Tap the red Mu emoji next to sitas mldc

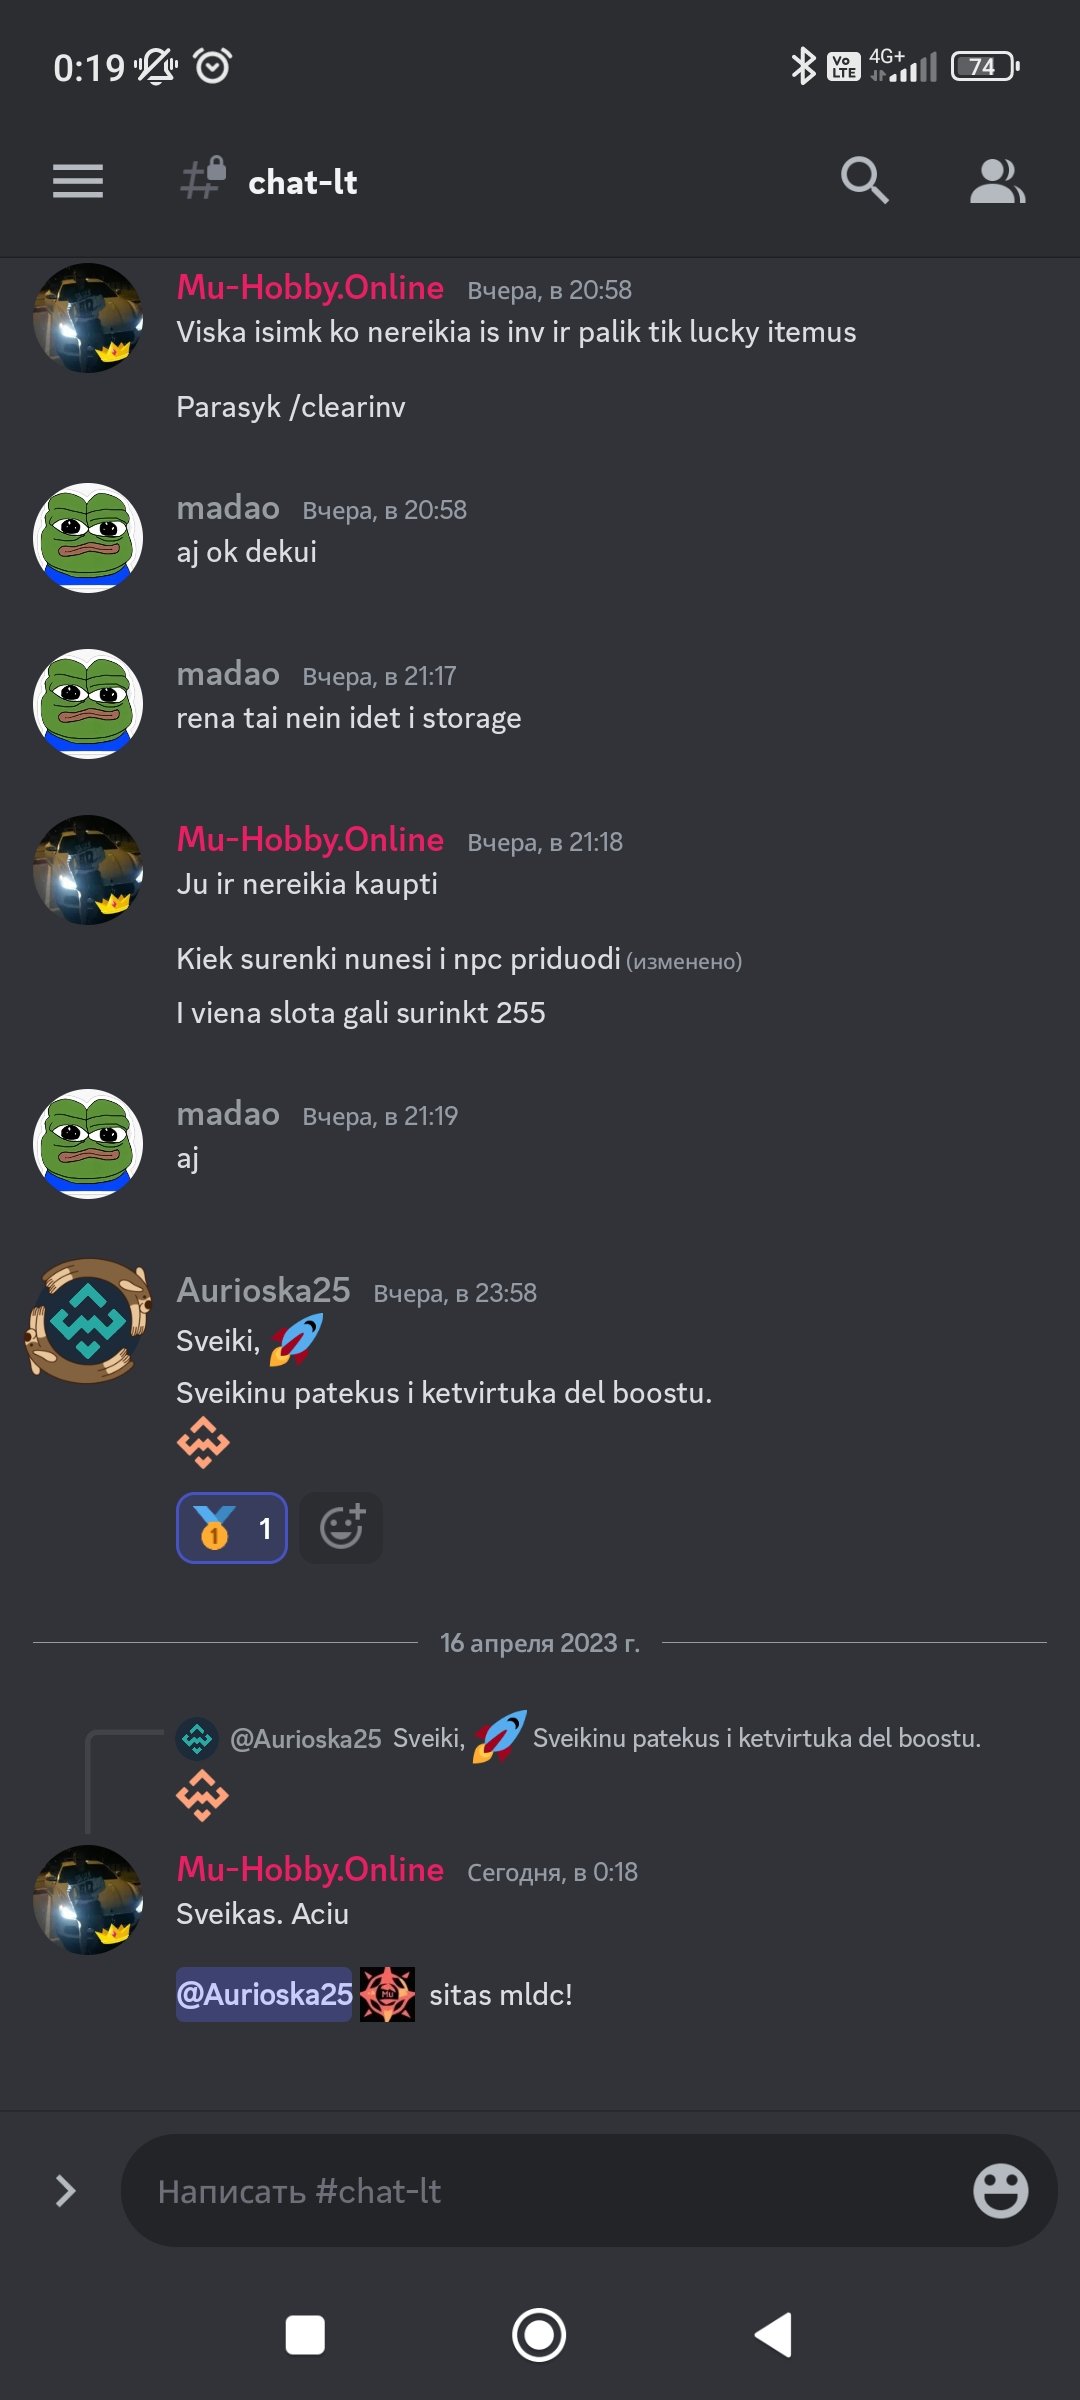point(388,1994)
